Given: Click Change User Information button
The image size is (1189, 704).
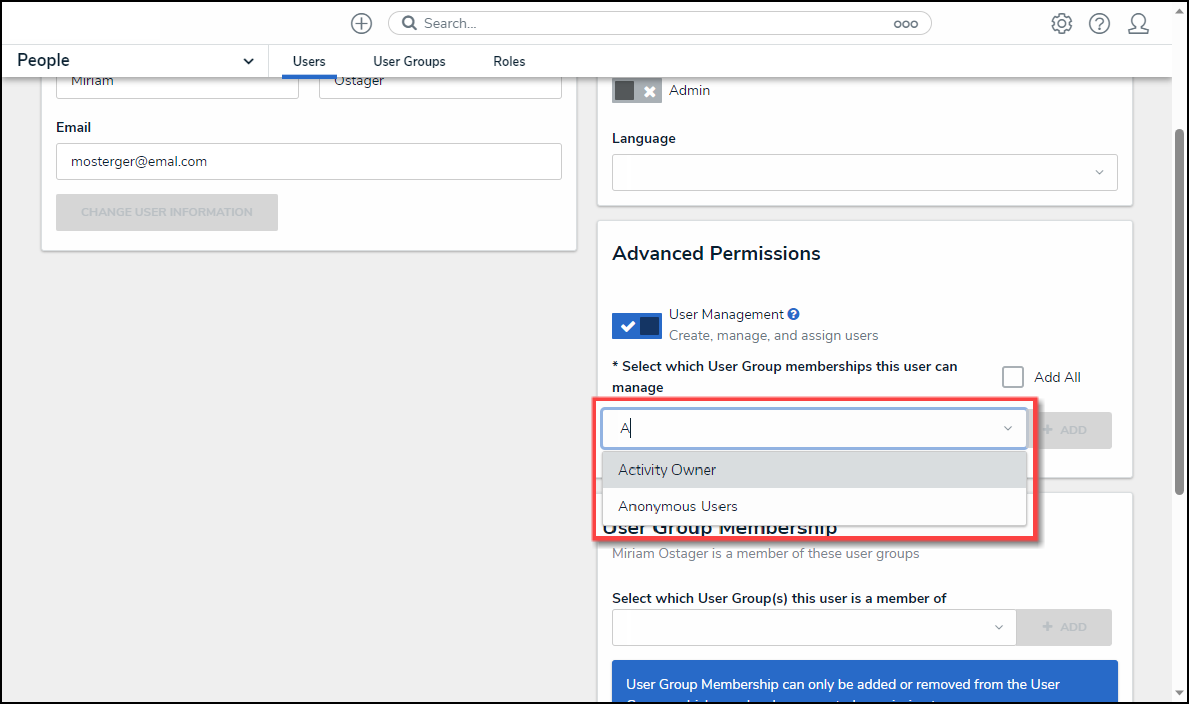Looking at the screenshot, I should point(167,212).
